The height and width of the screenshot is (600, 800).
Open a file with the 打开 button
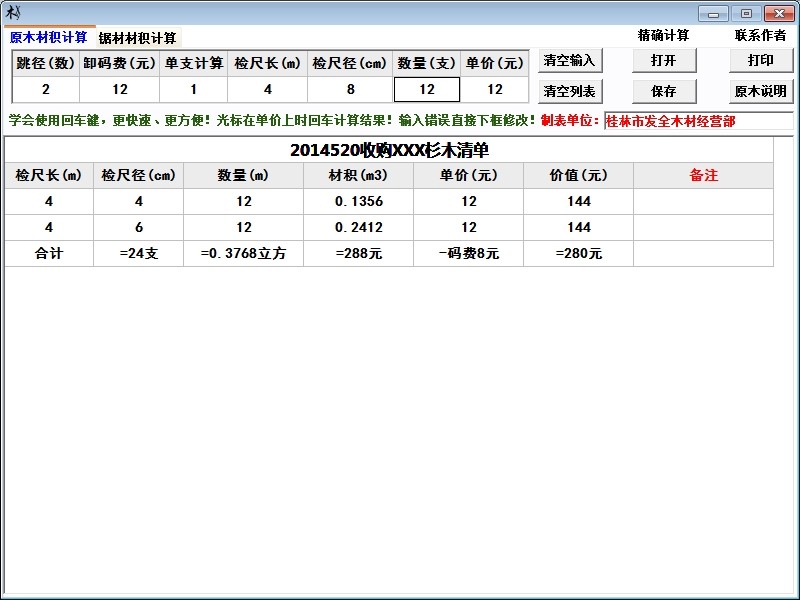[663, 60]
